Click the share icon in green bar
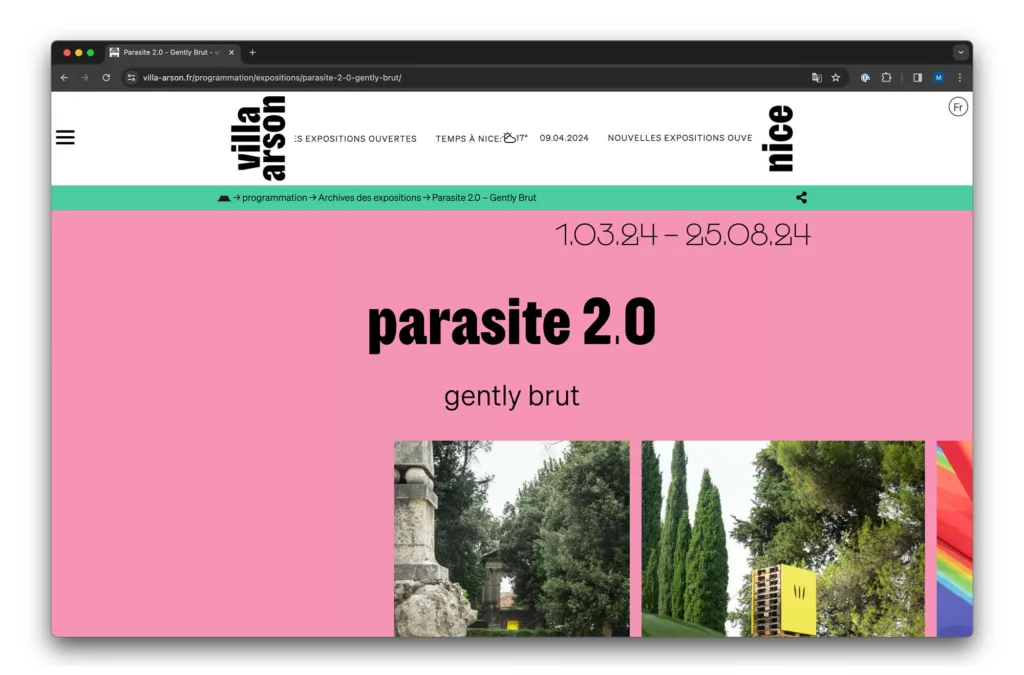The image size is (1024, 675). (x=801, y=198)
